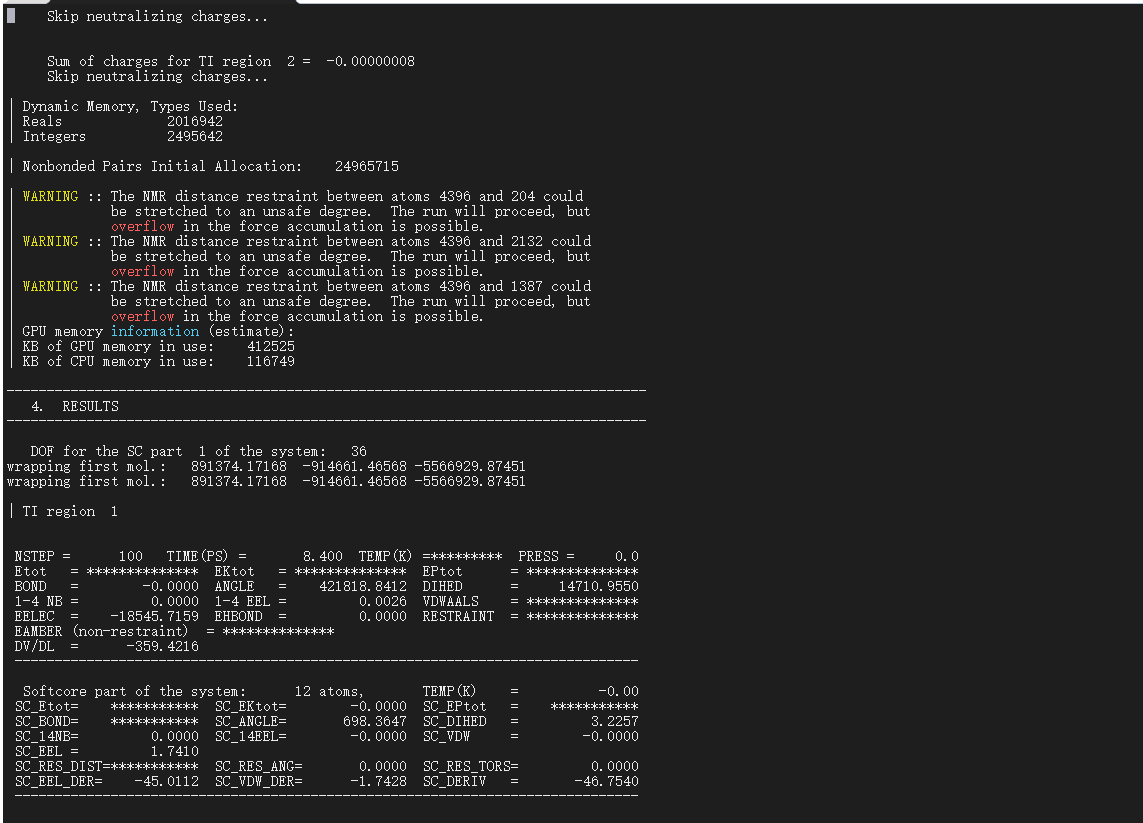Click the DV/DL value -359.4216
Viewport: 1143px width, 823px height.
point(162,646)
